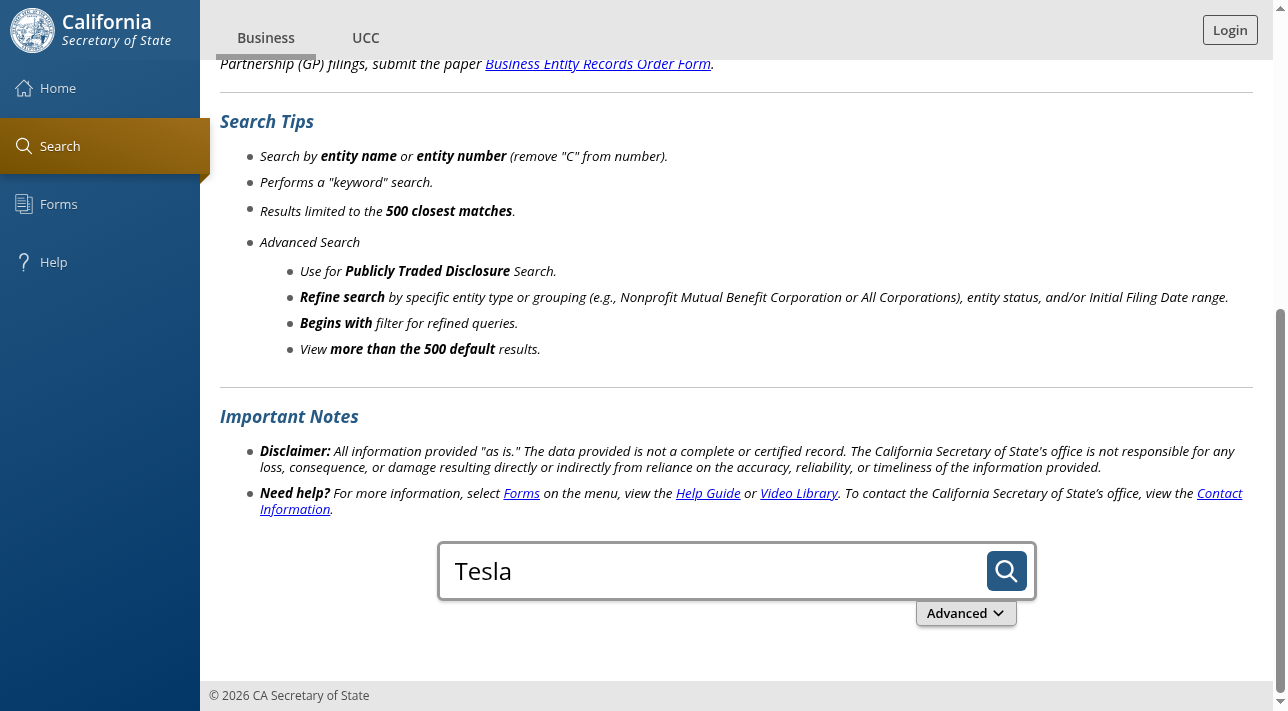Open the Help Guide link

tap(708, 493)
